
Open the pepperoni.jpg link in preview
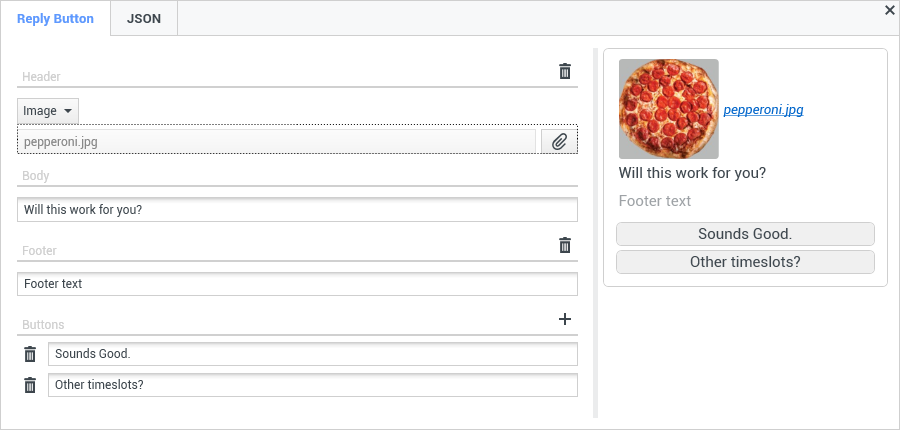[x=763, y=110]
